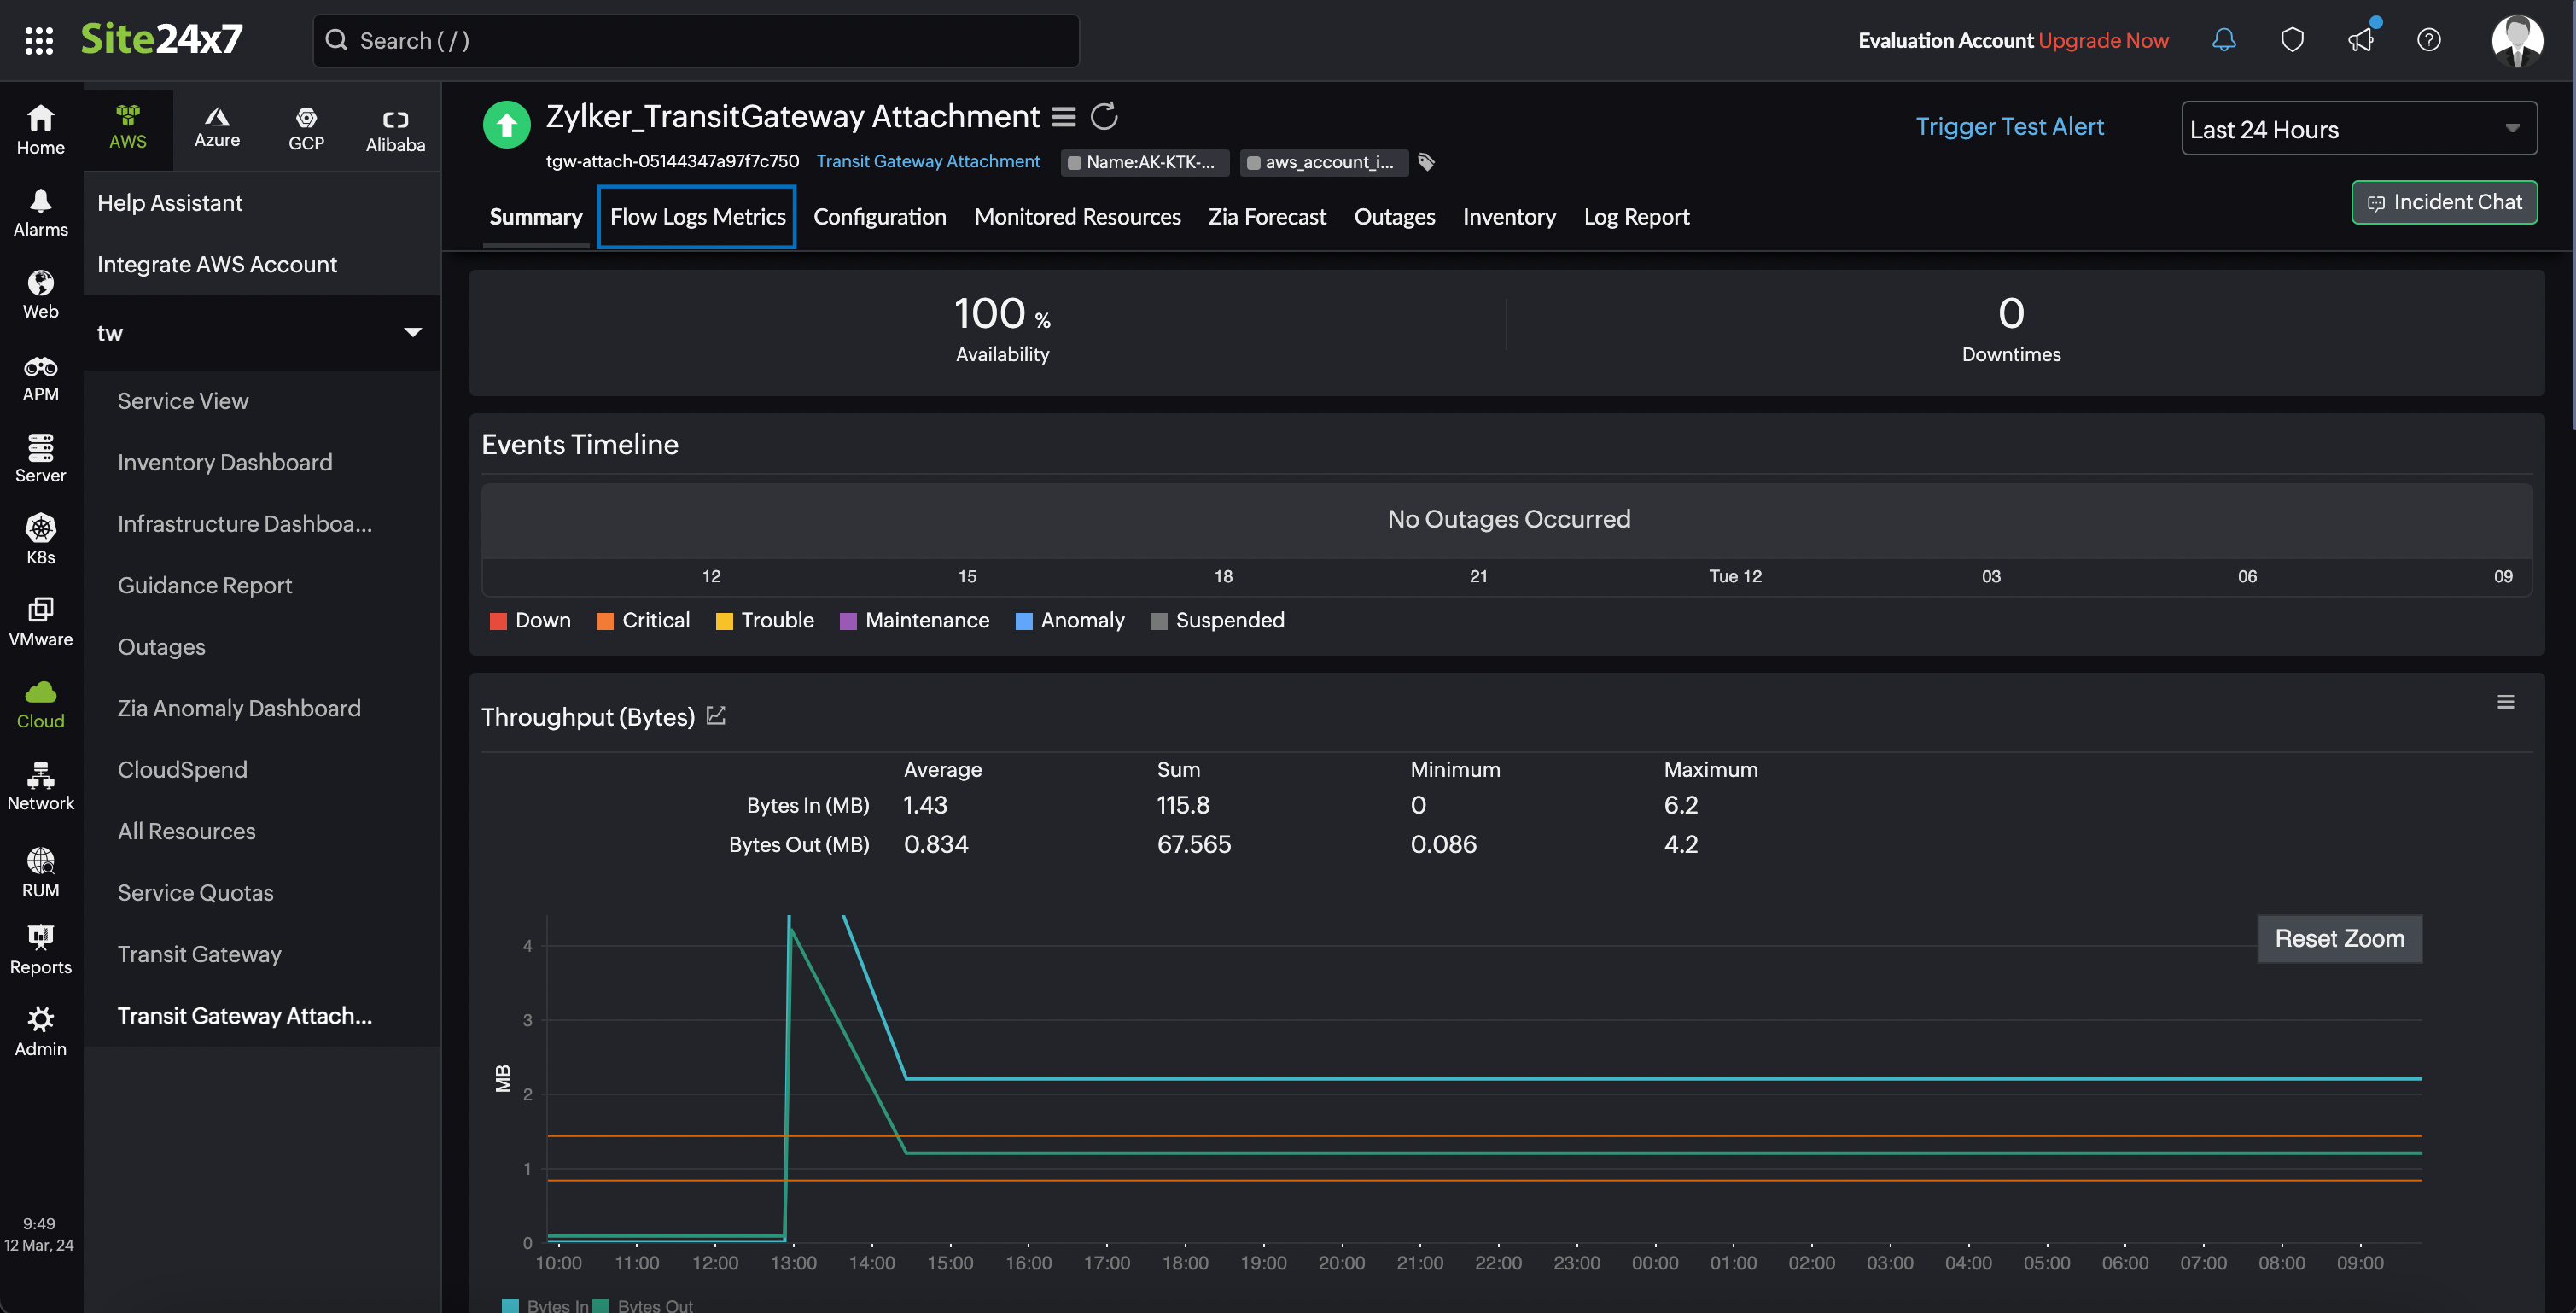Viewport: 2576px width, 1313px height.
Task: Click the Trigger Test Alert link
Action: 2009,127
